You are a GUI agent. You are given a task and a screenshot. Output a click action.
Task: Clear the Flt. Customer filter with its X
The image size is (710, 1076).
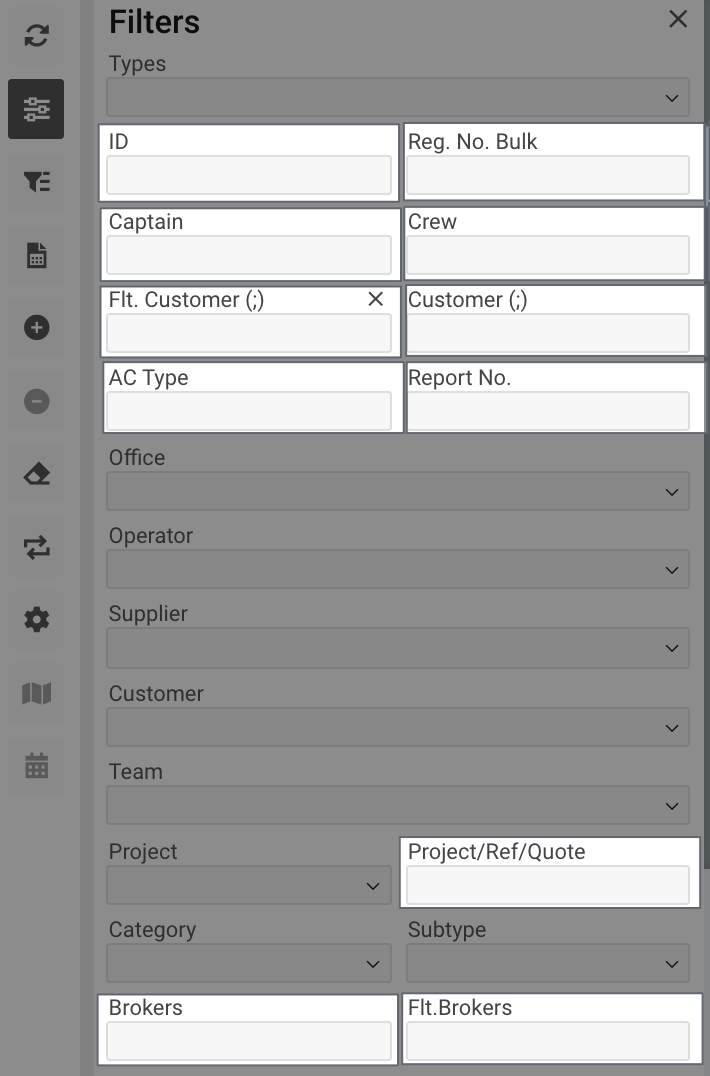[x=375, y=299]
